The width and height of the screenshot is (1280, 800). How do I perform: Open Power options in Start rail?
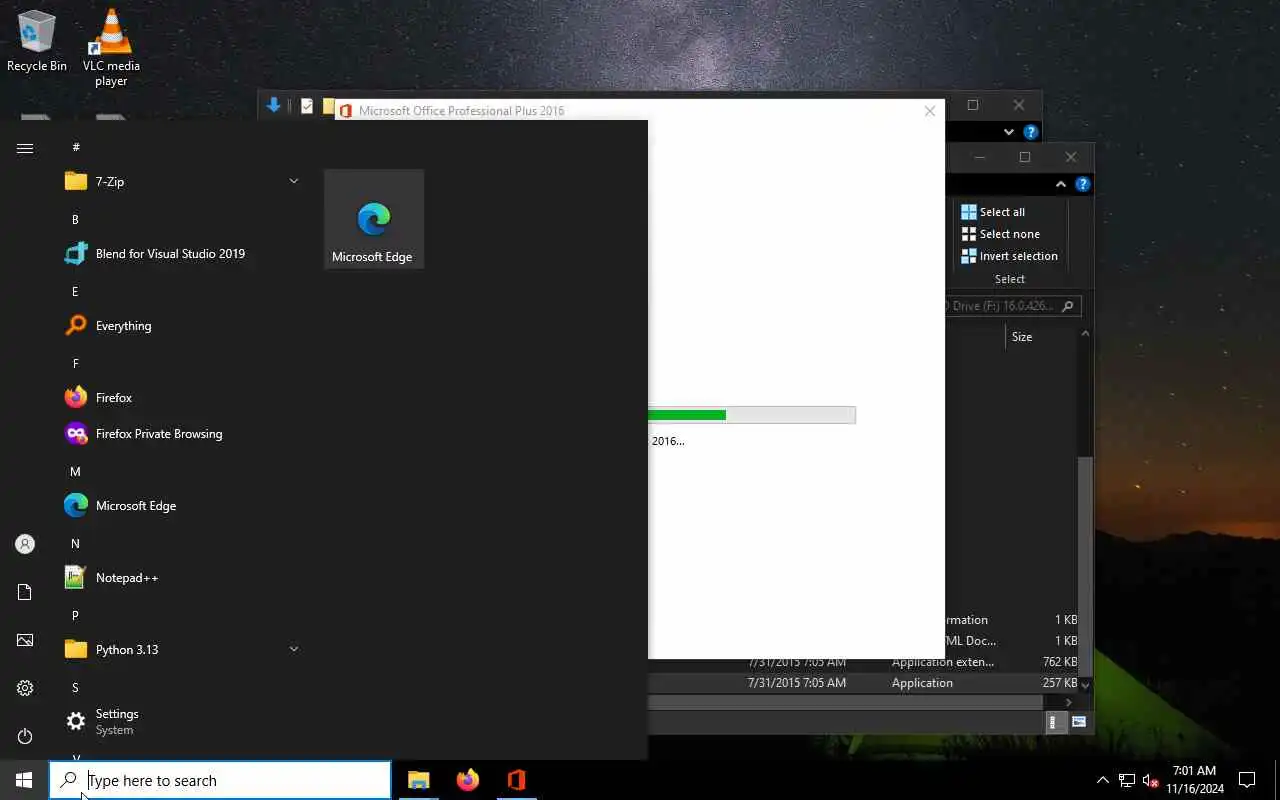click(x=25, y=736)
